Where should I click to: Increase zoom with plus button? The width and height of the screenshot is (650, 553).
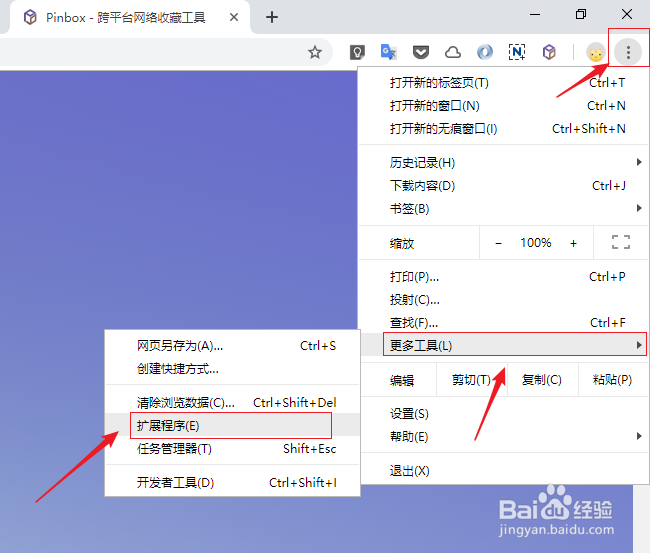pos(573,243)
